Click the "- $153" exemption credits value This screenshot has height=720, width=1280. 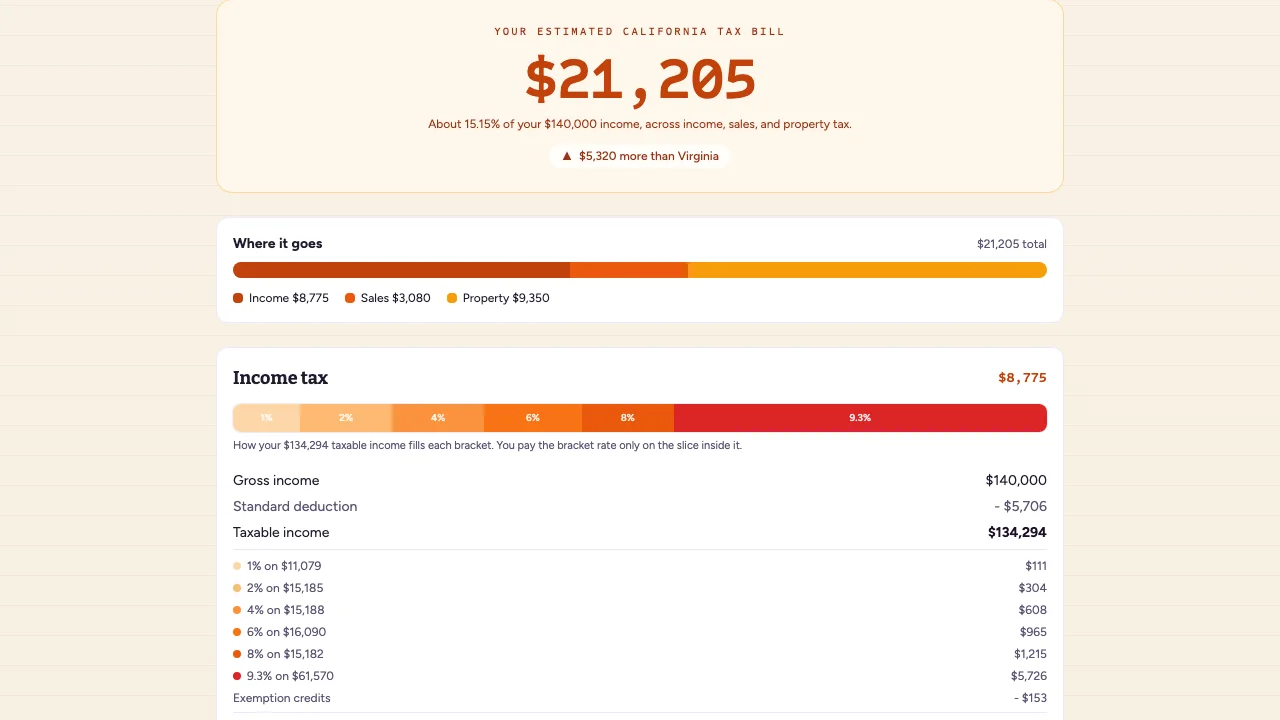tap(1030, 698)
